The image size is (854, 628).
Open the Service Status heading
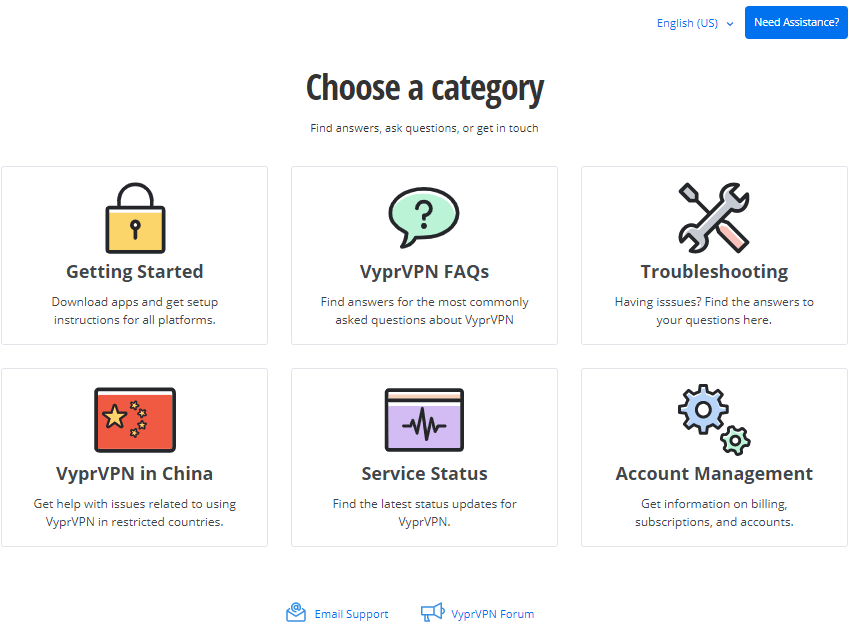click(x=424, y=473)
